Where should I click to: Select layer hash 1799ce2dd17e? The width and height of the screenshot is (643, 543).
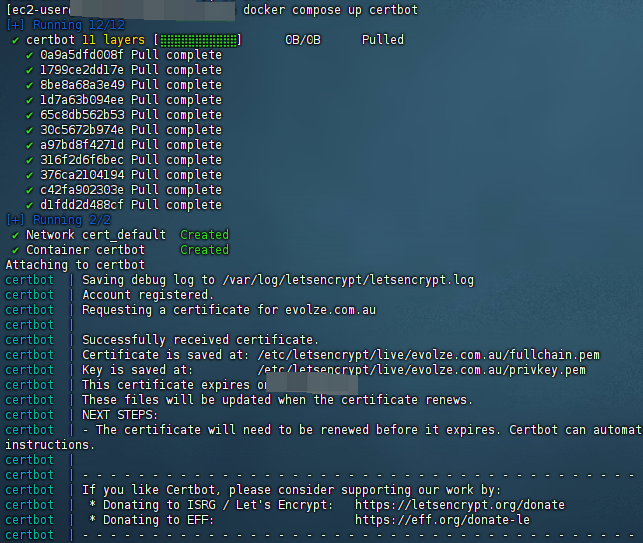point(82,70)
